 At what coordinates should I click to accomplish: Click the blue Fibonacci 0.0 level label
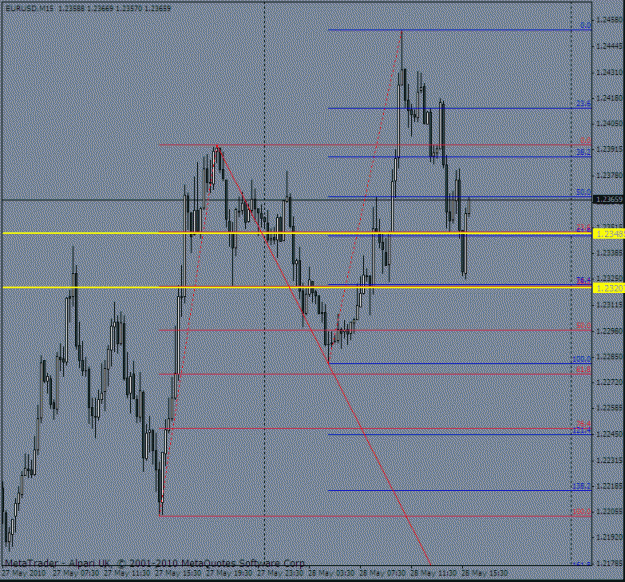pyautogui.click(x=585, y=26)
